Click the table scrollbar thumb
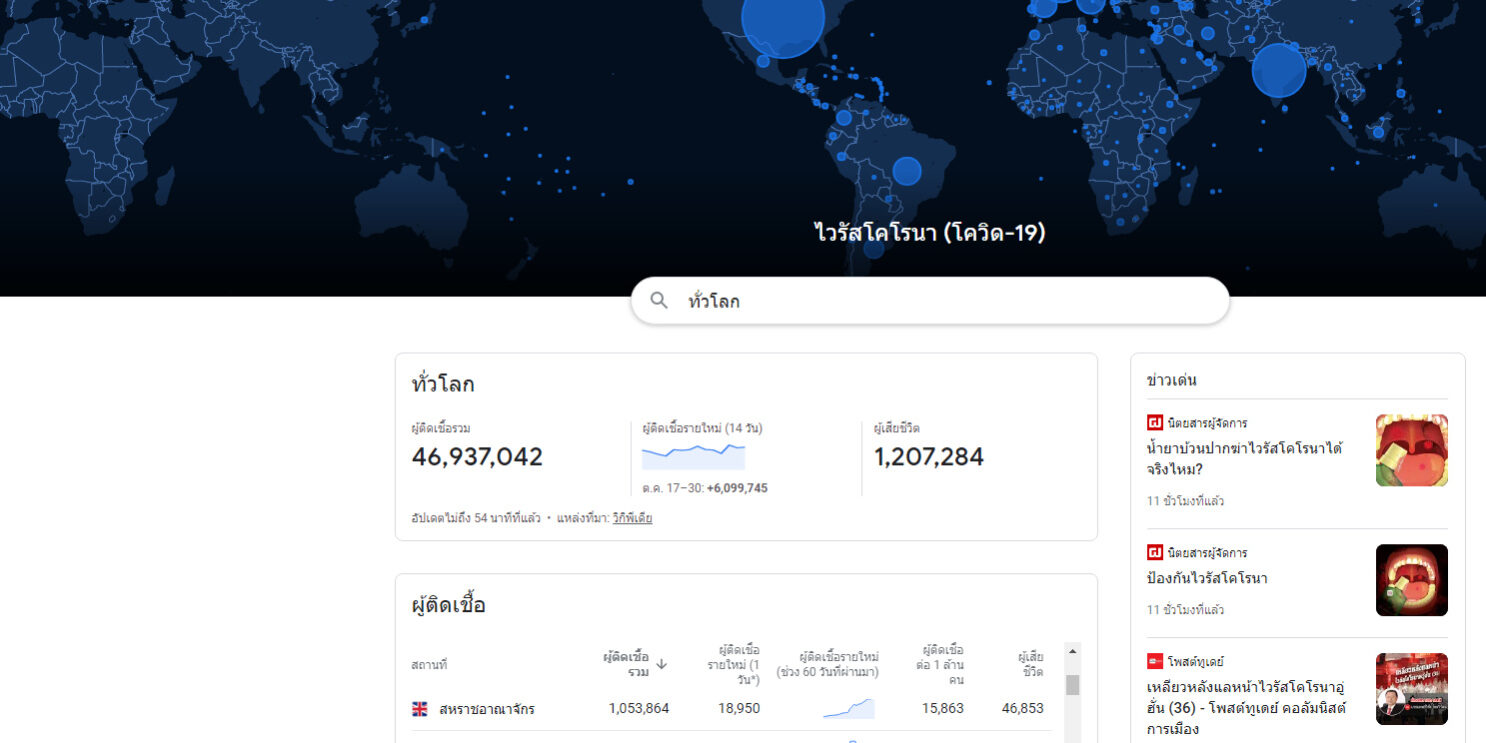The height and width of the screenshot is (743, 1486). [x=1073, y=685]
